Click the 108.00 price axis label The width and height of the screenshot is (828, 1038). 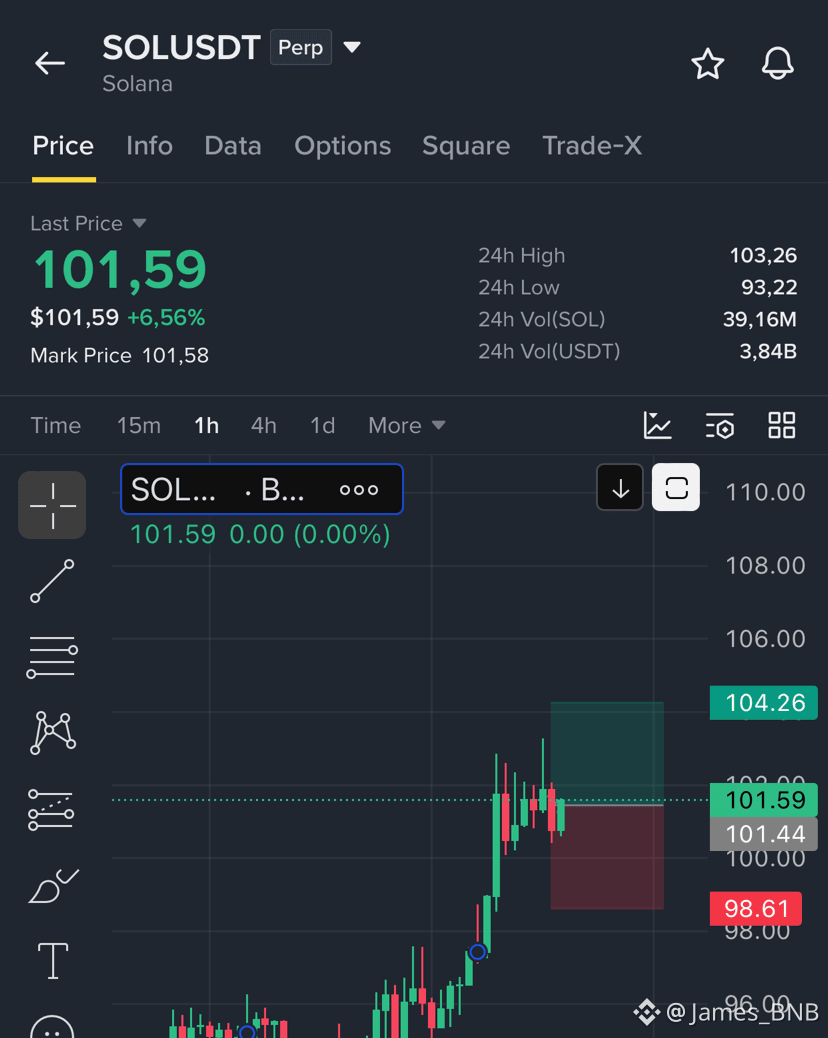[765, 565]
